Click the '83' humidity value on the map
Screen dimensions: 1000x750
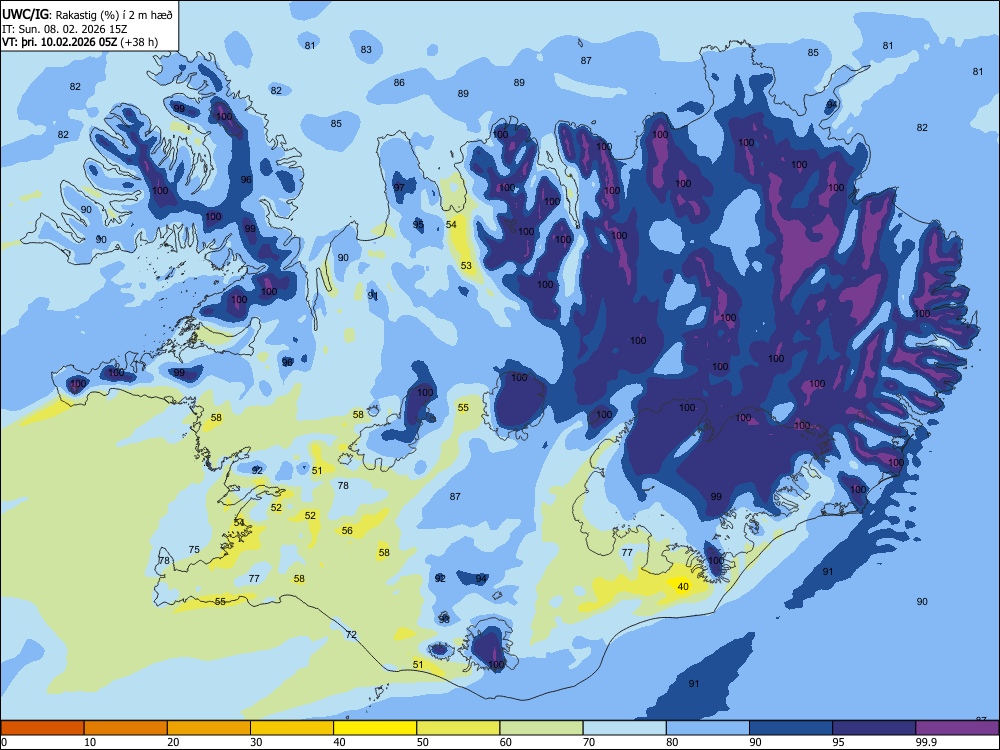[366, 50]
